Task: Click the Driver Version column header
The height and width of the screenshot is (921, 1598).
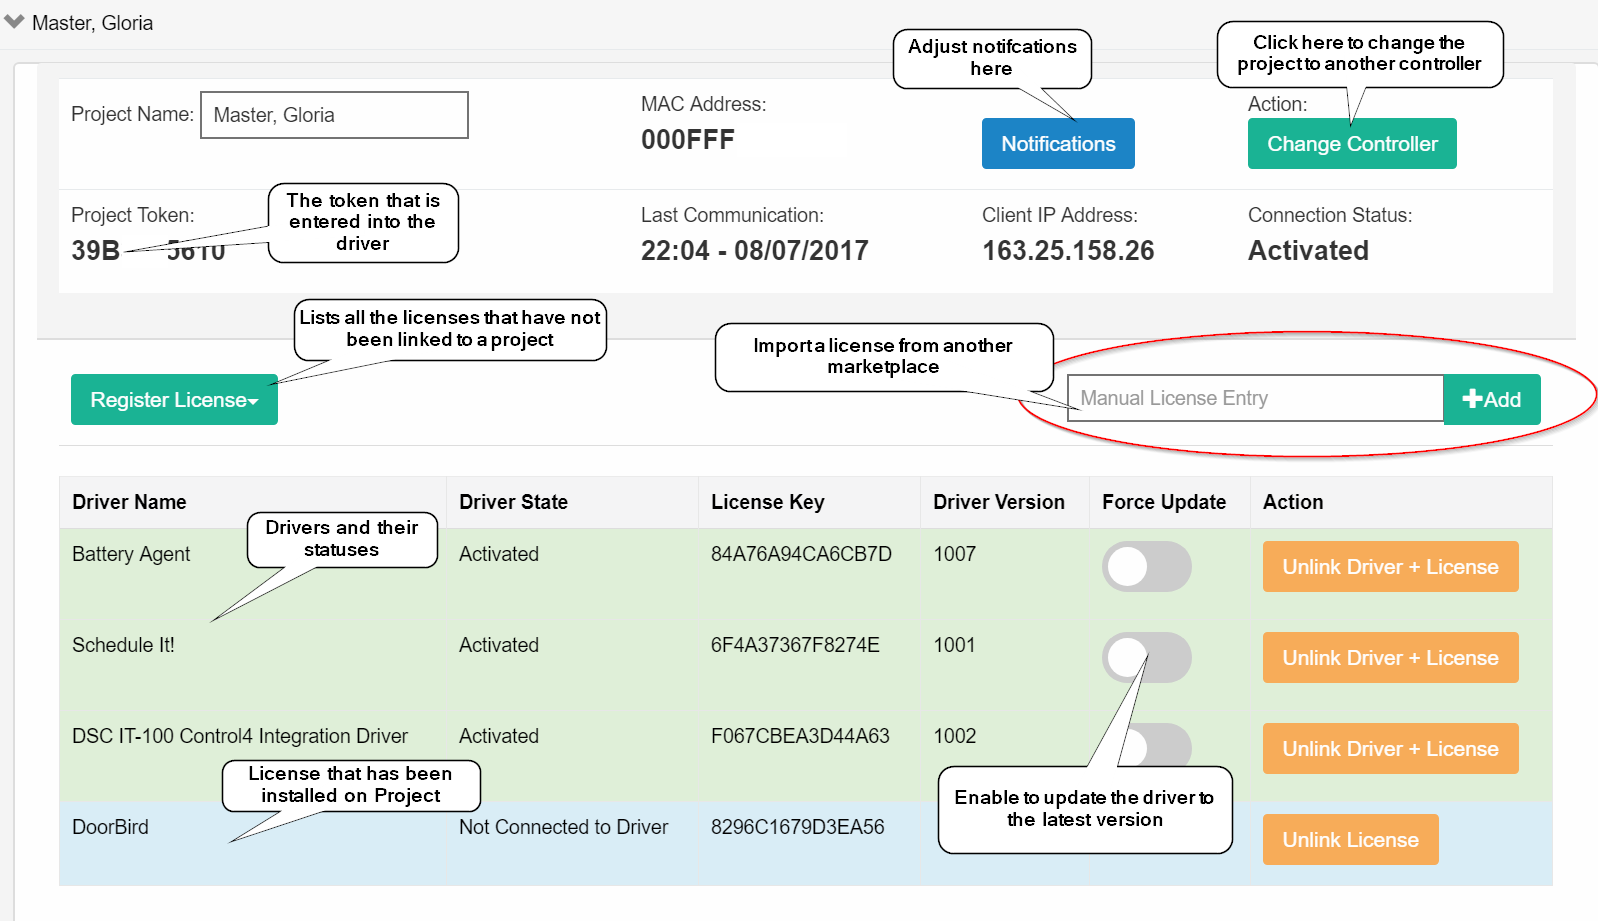Action: [x=998, y=502]
